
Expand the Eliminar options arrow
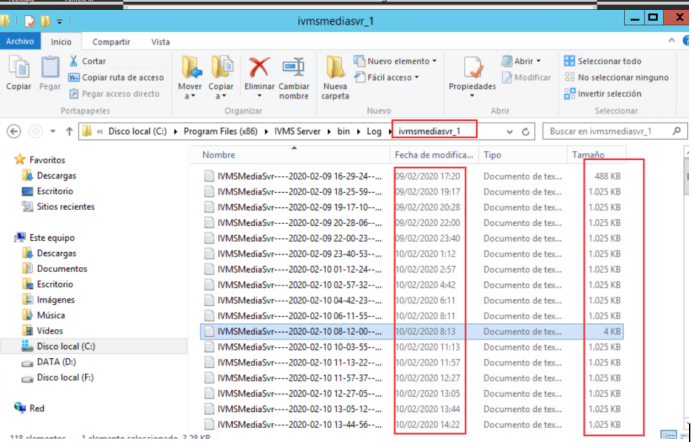(260, 96)
